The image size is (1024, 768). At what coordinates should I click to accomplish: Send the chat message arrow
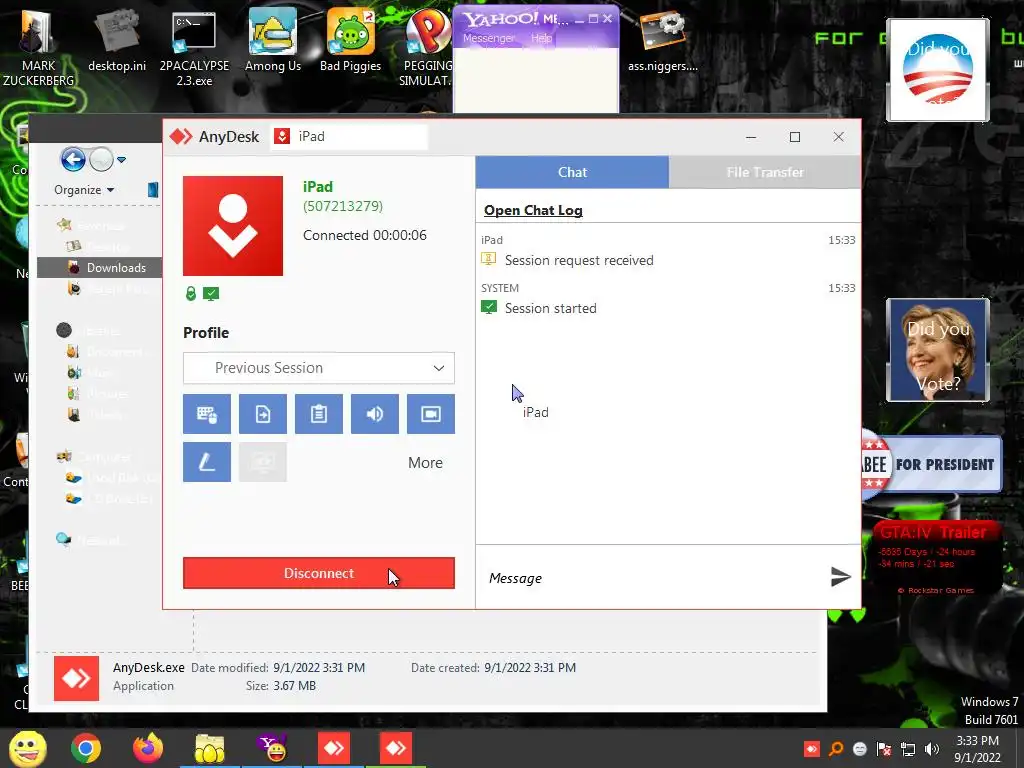pyautogui.click(x=840, y=577)
